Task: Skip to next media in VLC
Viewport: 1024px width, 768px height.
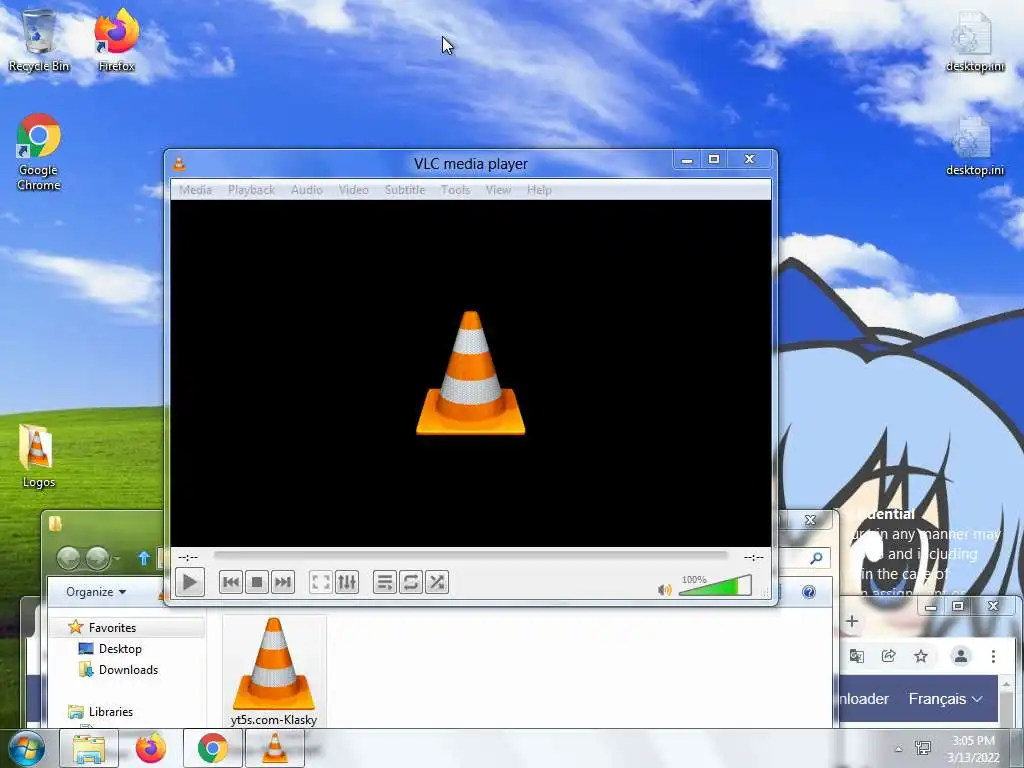Action: [283, 582]
